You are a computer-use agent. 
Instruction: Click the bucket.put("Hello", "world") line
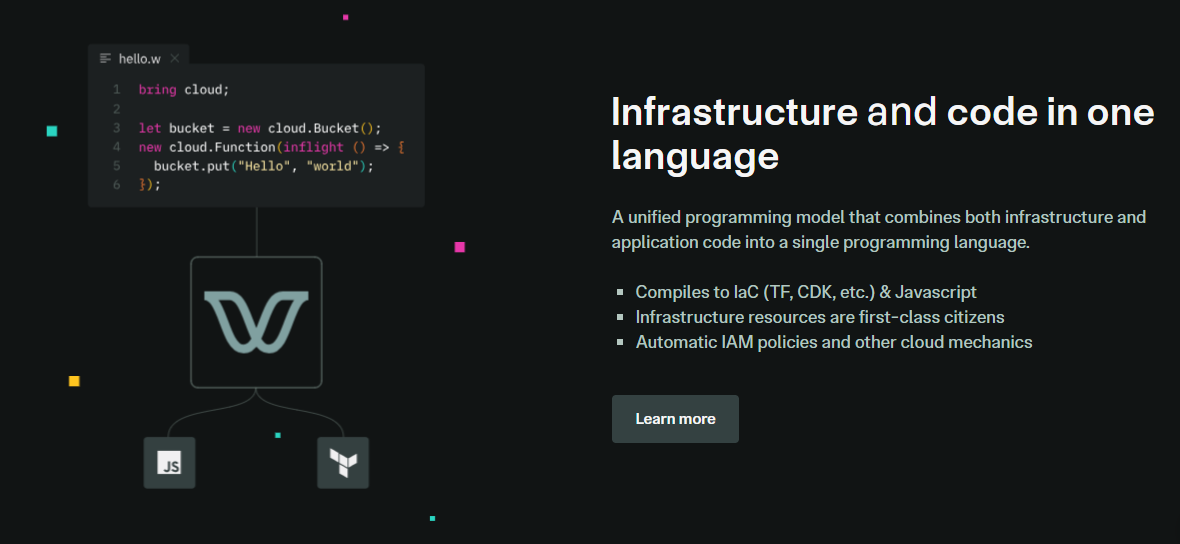263,166
